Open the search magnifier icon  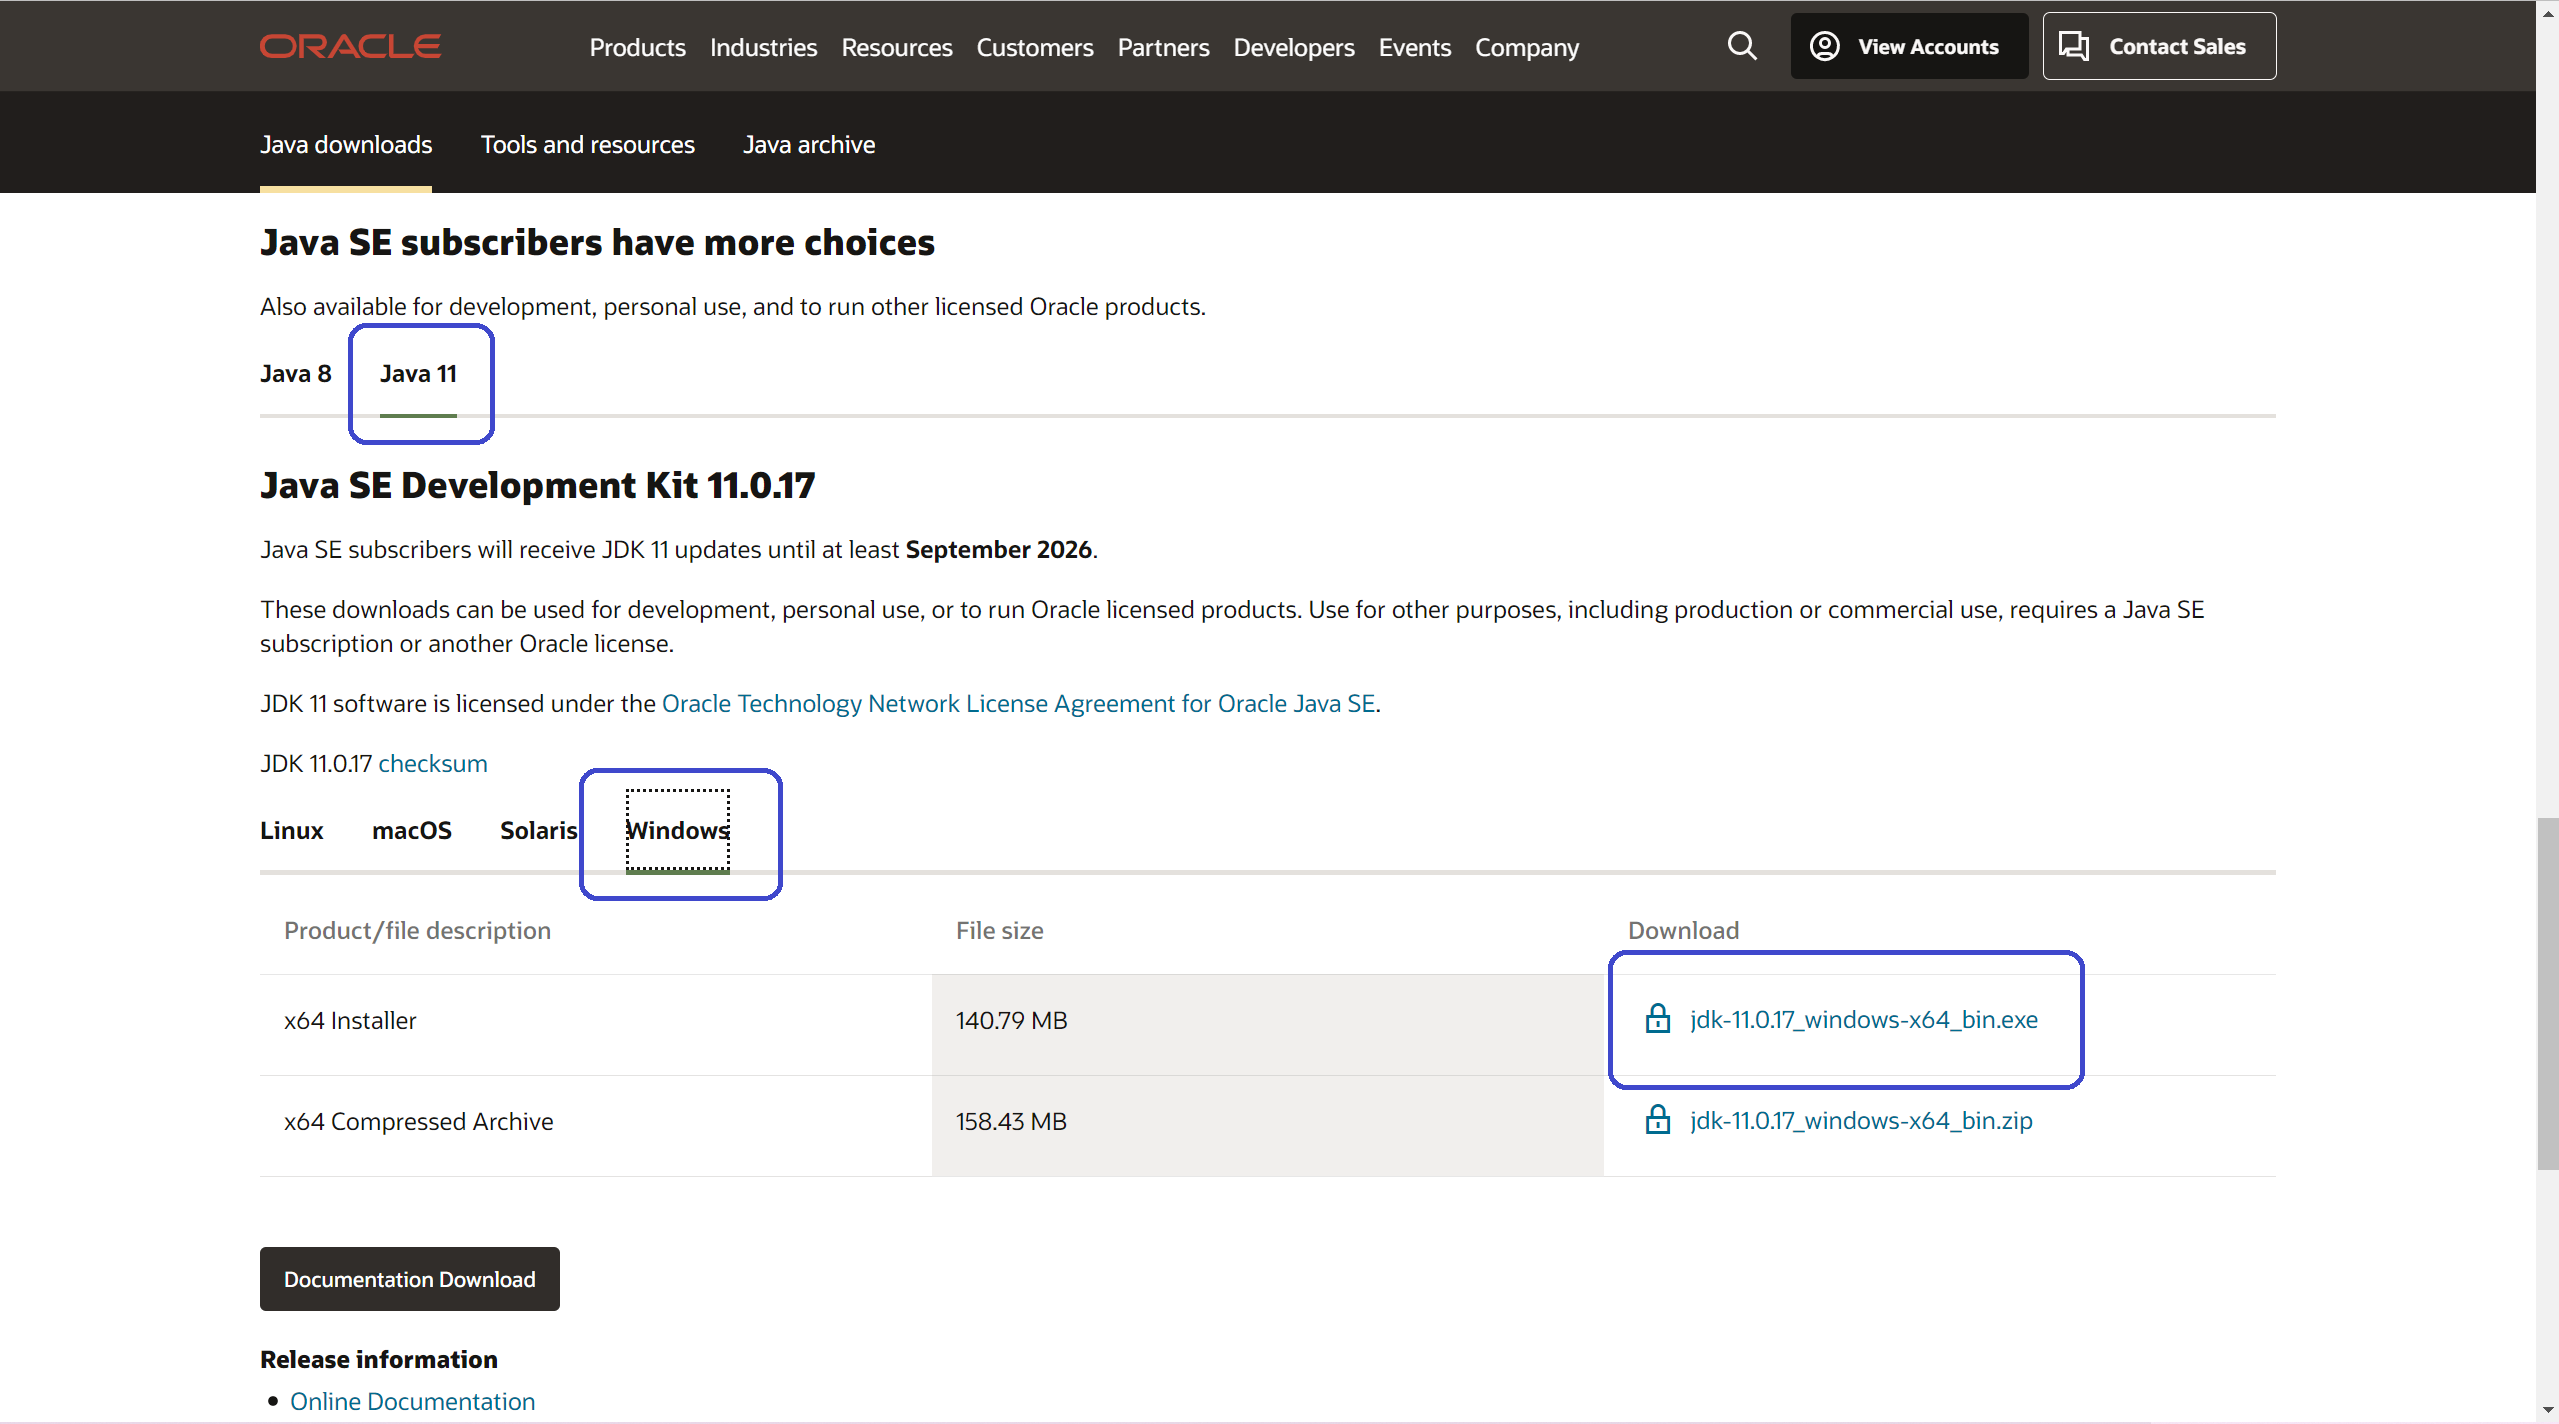(x=1742, y=46)
